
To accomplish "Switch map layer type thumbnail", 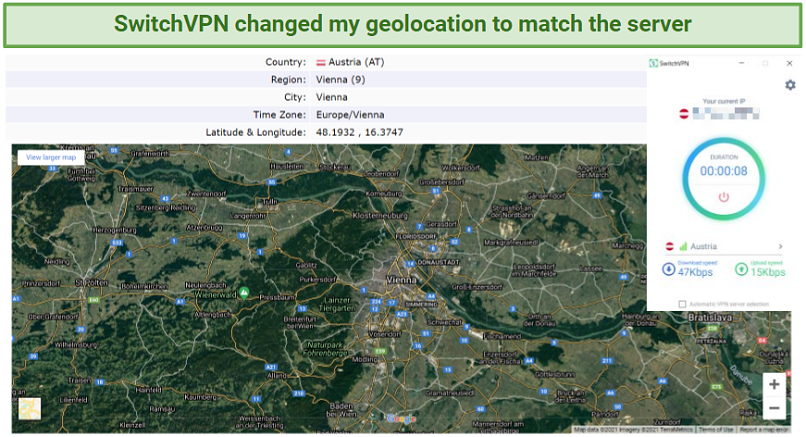I will [30, 409].
